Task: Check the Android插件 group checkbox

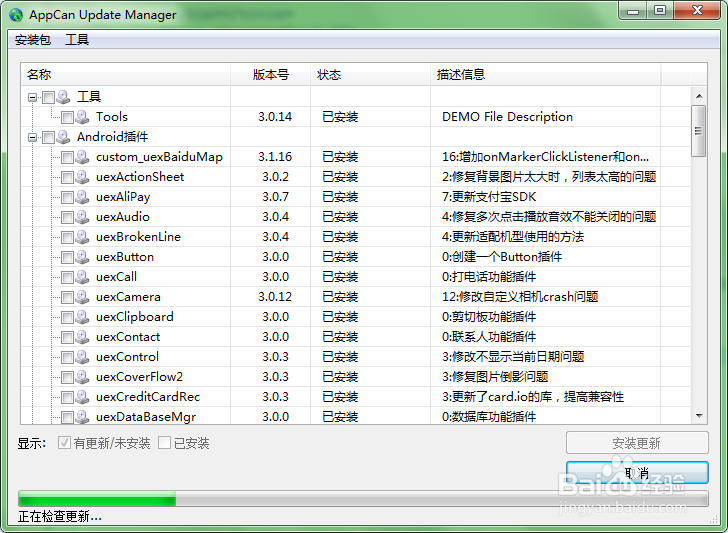Action: 48,137
